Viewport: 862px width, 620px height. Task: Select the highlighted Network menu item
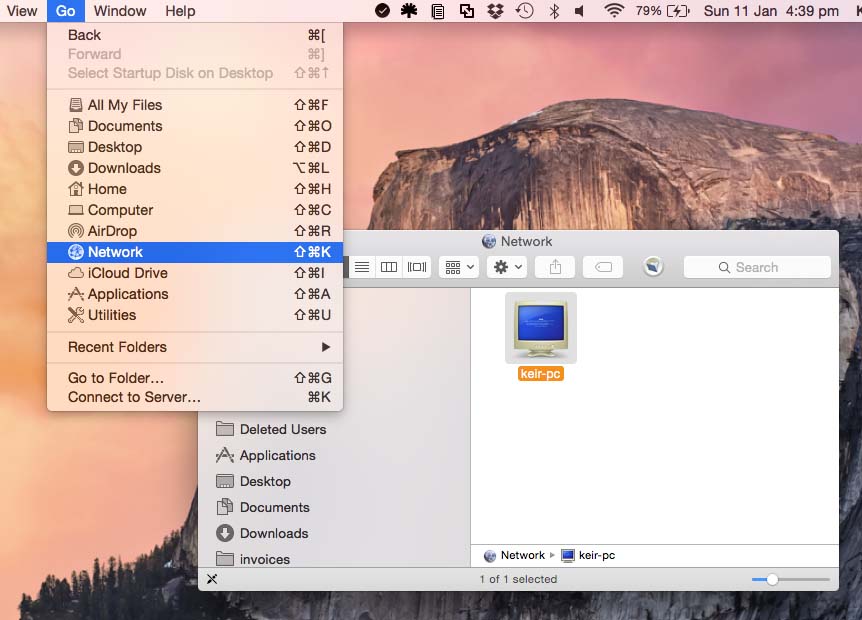click(x=195, y=252)
